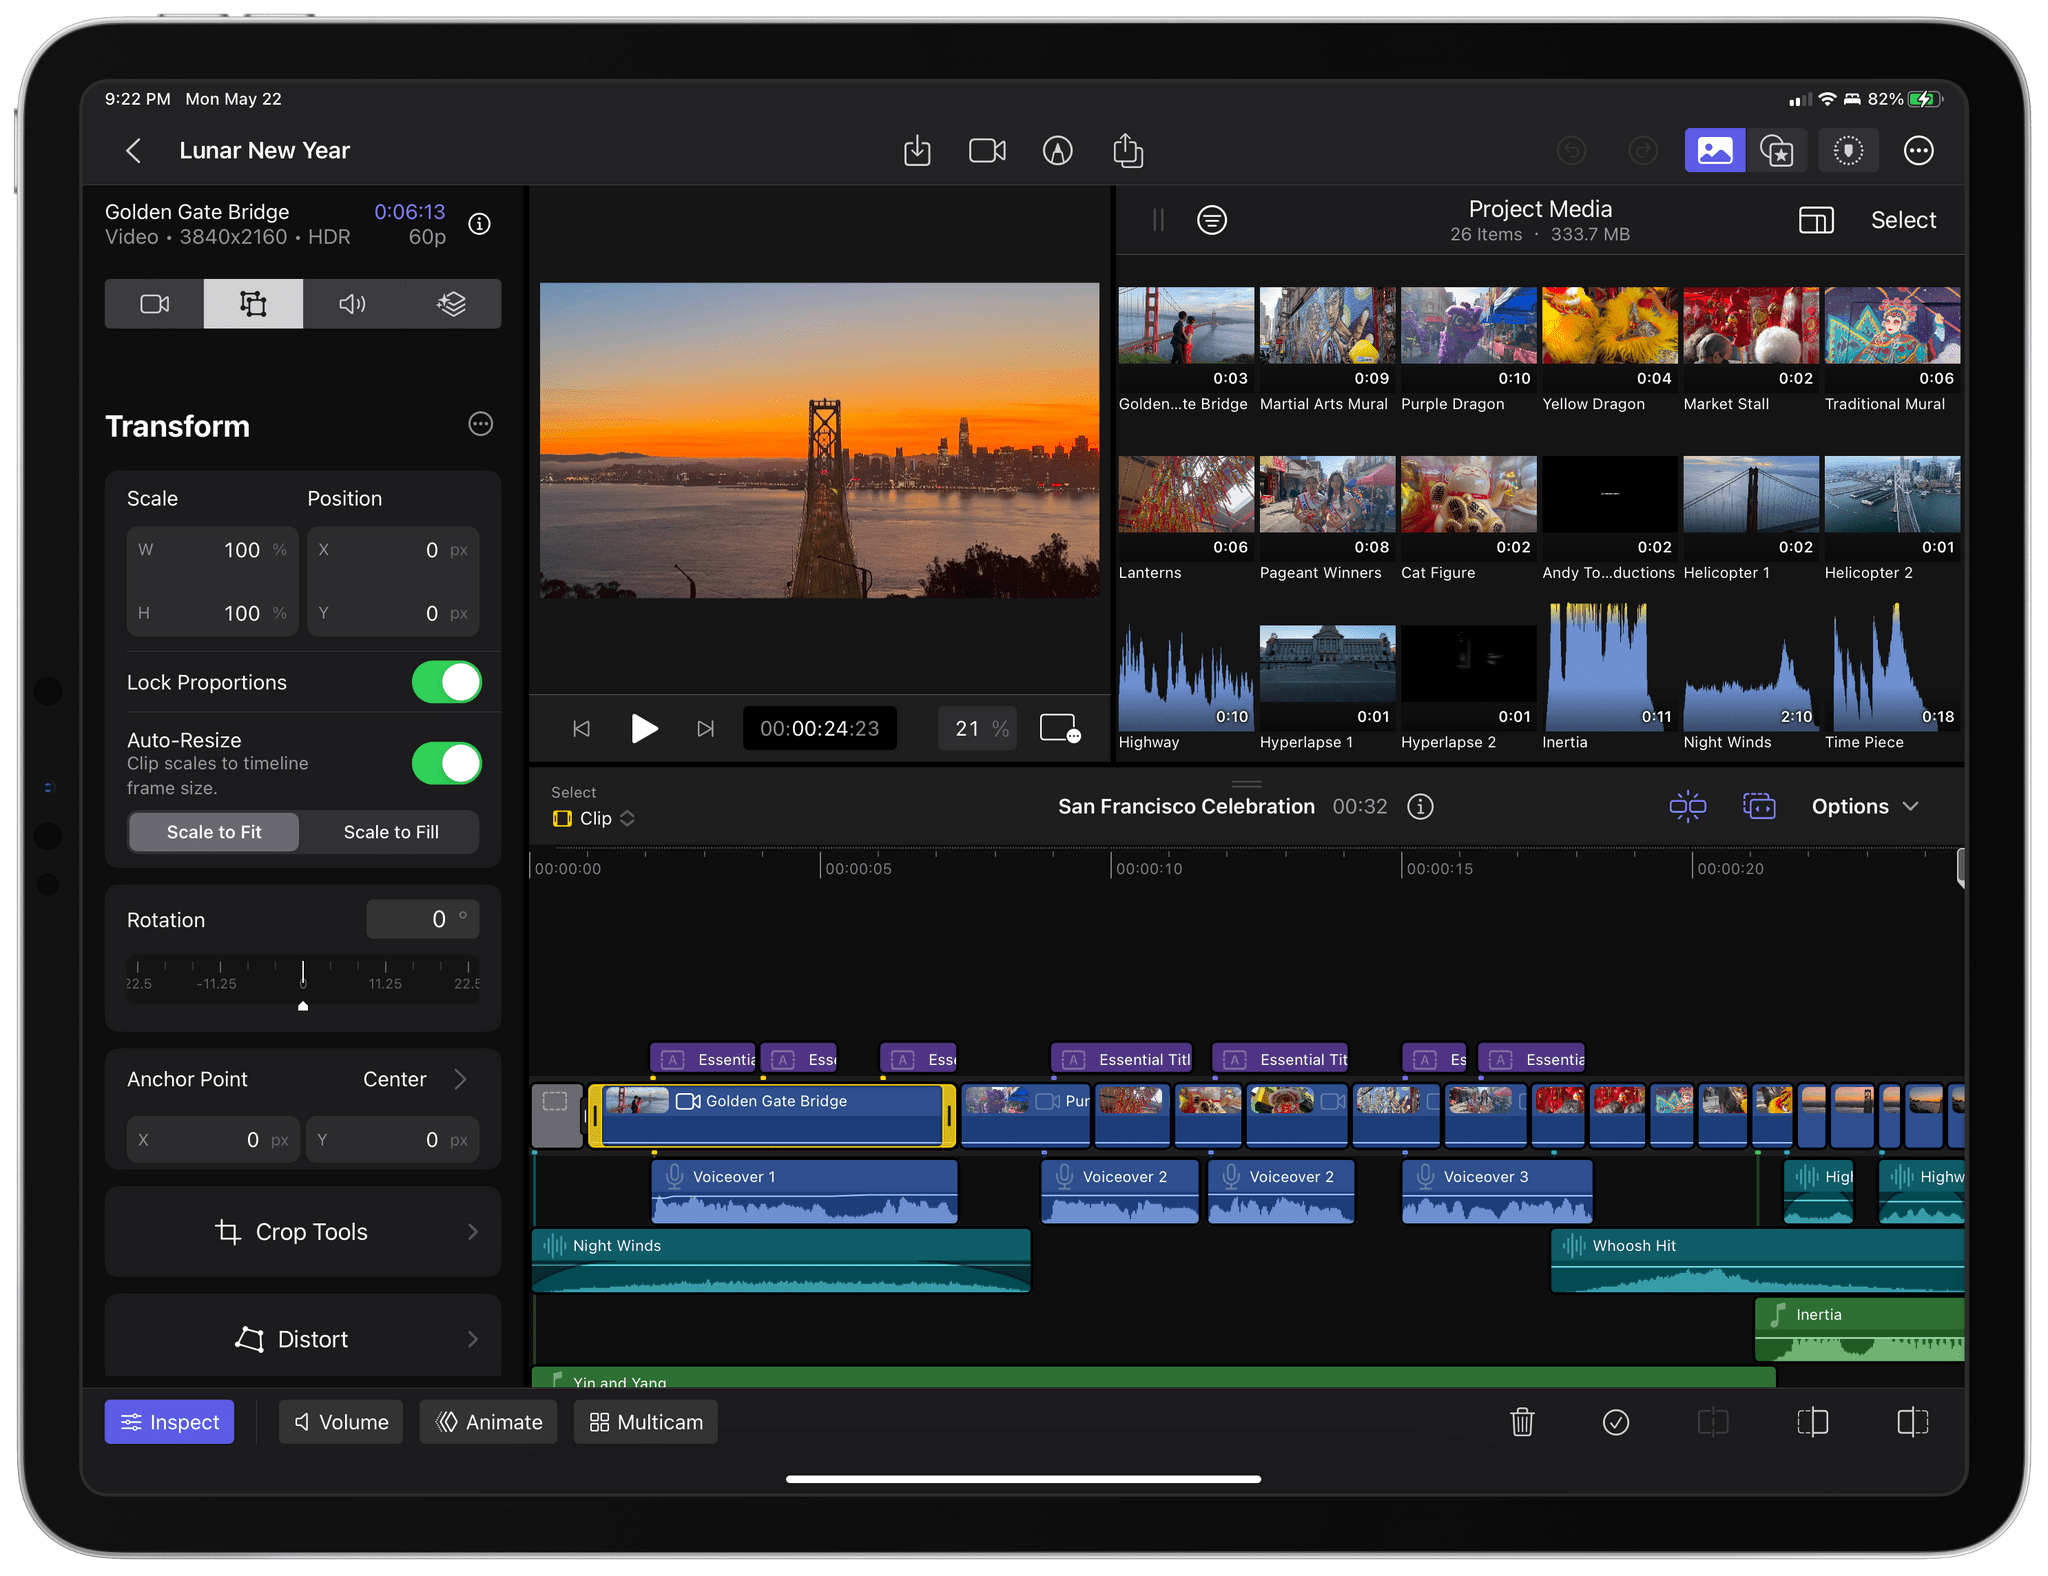The height and width of the screenshot is (1576, 2048).
Task: Trim clip start bracket icon
Action: click(x=1812, y=1422)
